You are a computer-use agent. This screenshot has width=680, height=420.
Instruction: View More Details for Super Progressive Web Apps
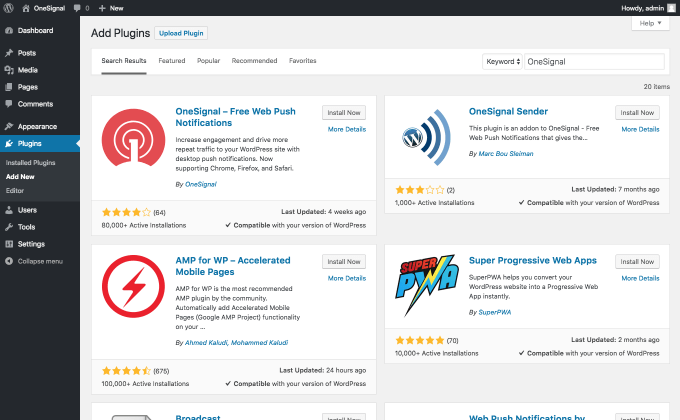click(640, 278)
